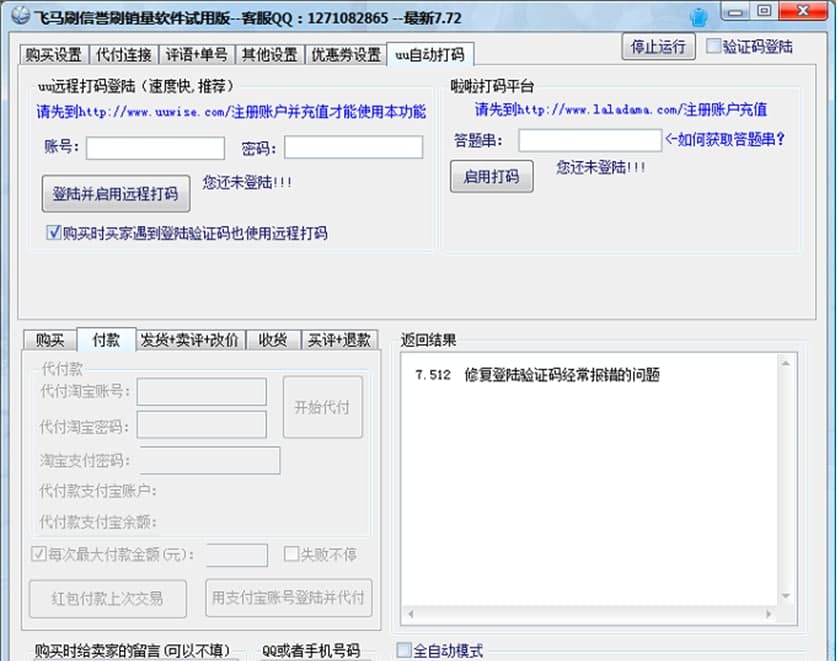Select the 其他设置 tab
This screenshot has height=661, width=838.
coord(269,55)
